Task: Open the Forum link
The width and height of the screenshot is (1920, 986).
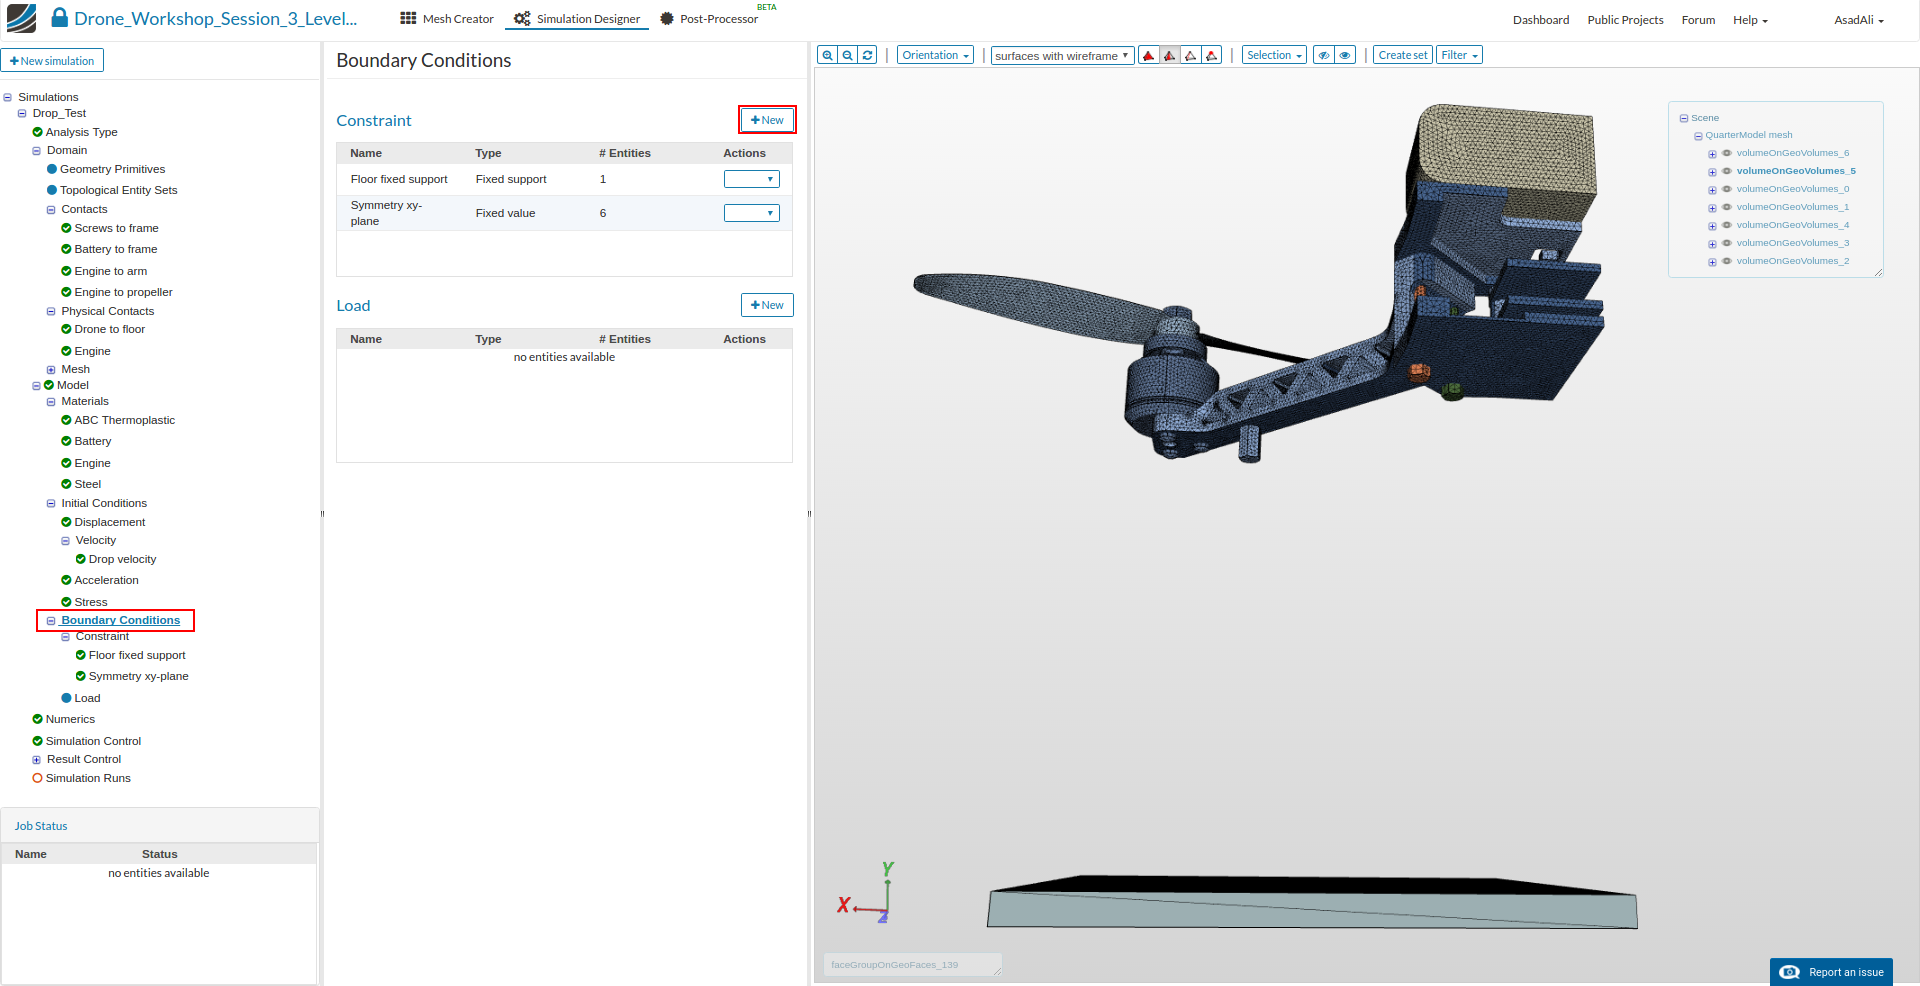Action: 1698,20
